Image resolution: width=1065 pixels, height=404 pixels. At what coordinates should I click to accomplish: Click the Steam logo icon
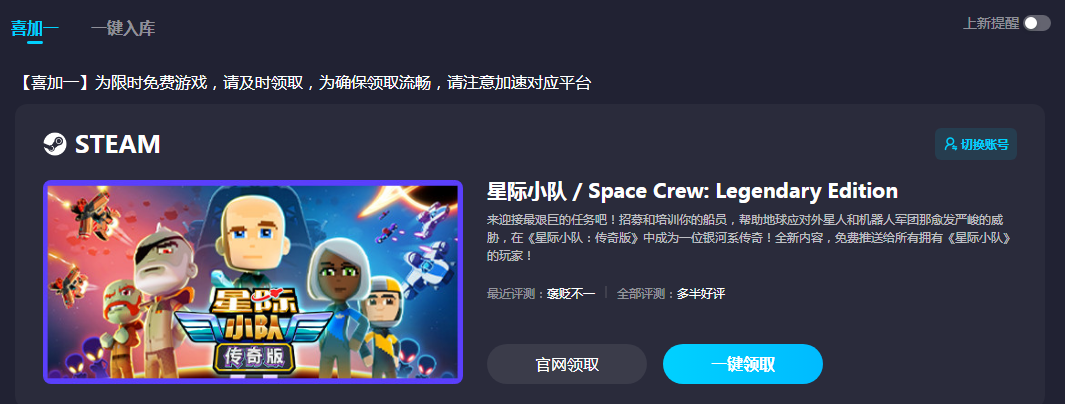coord(54,144)
